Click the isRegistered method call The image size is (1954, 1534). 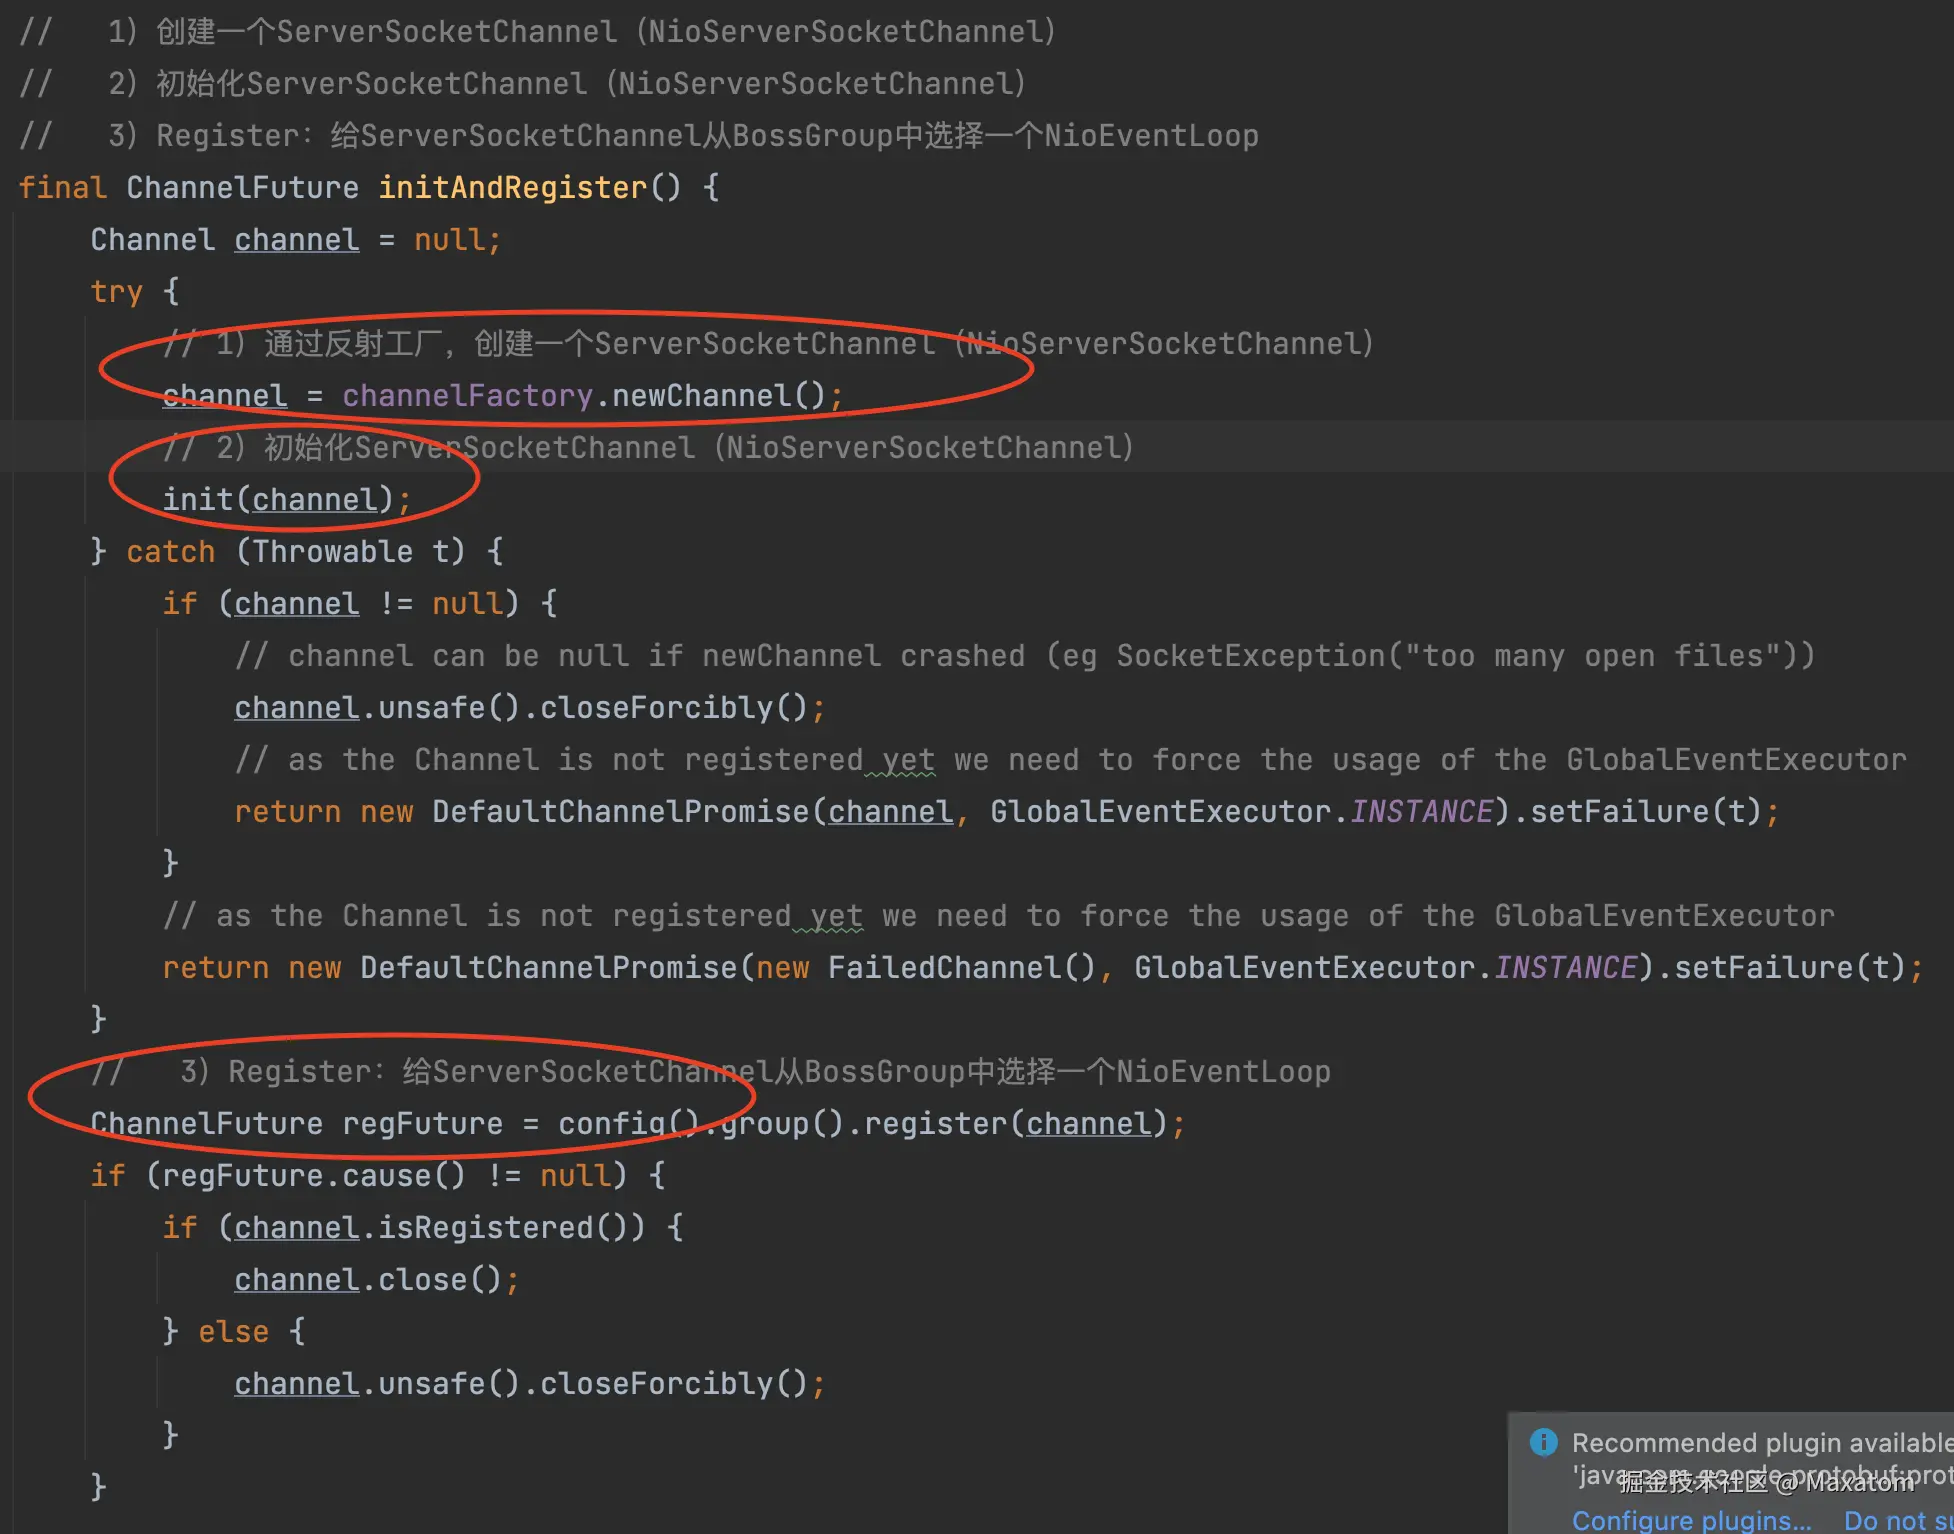485,1227
